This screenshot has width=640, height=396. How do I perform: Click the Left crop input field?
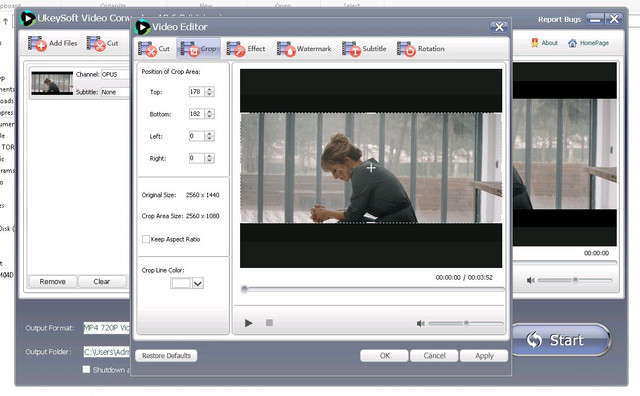[x=196, y=136]
